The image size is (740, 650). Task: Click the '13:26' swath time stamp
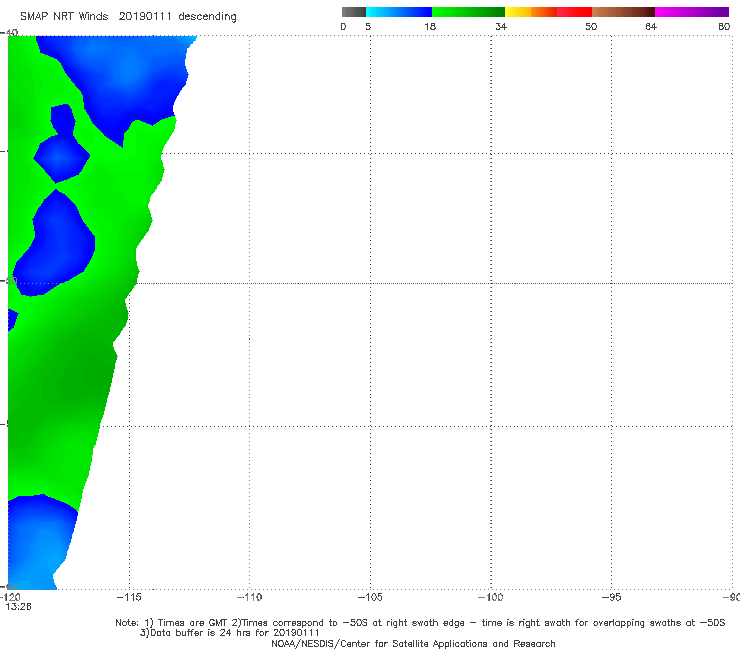(18, 607)
